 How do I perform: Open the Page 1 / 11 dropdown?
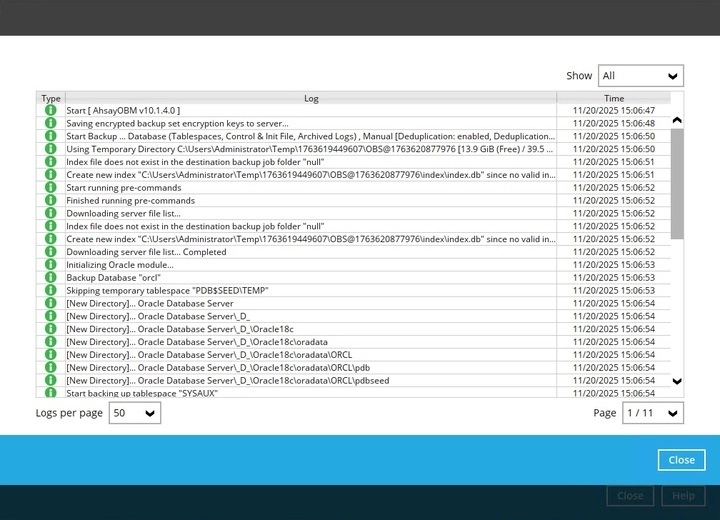coord(652,413)
